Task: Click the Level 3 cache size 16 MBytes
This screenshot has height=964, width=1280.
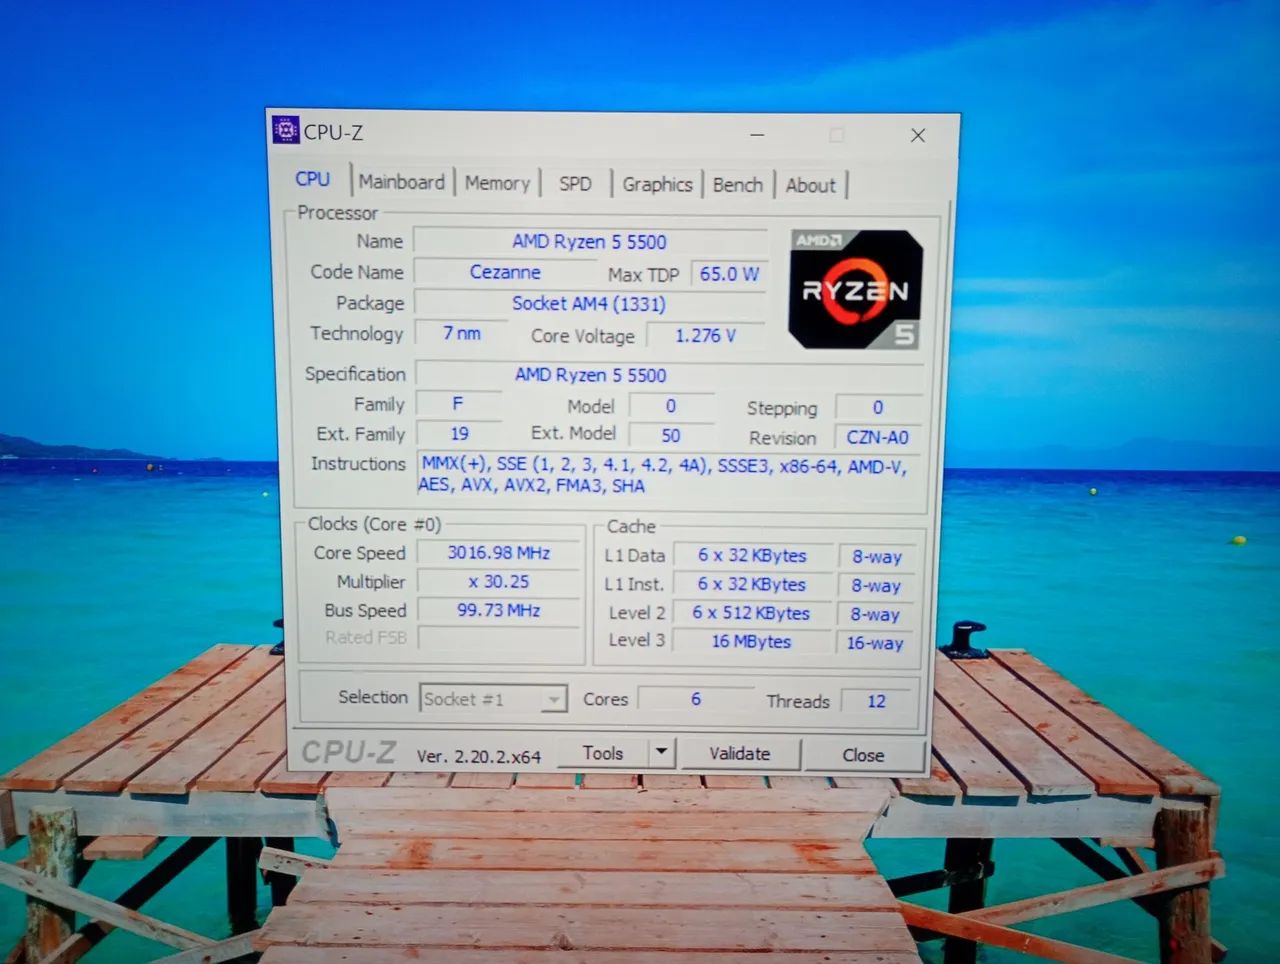Action: point(752,642)
